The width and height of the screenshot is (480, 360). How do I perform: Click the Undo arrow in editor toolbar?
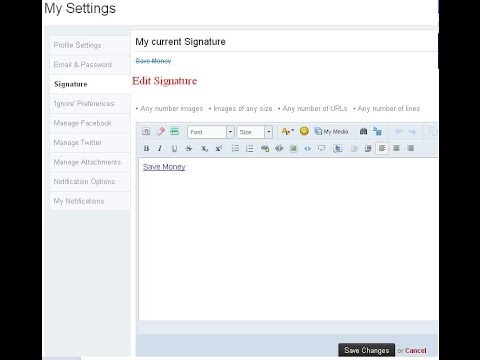click(398, 132)
